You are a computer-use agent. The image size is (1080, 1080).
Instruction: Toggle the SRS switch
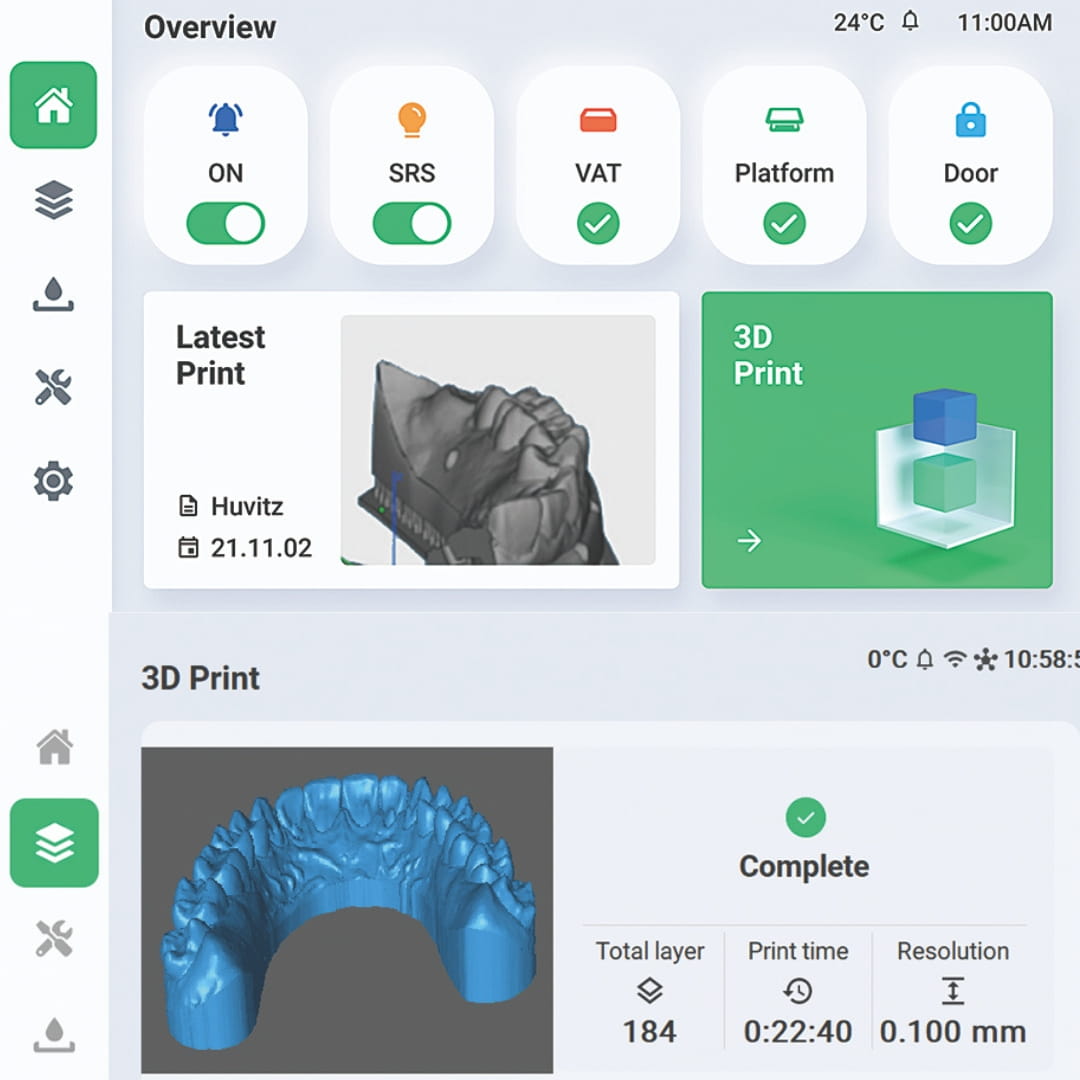coord(411,223)
